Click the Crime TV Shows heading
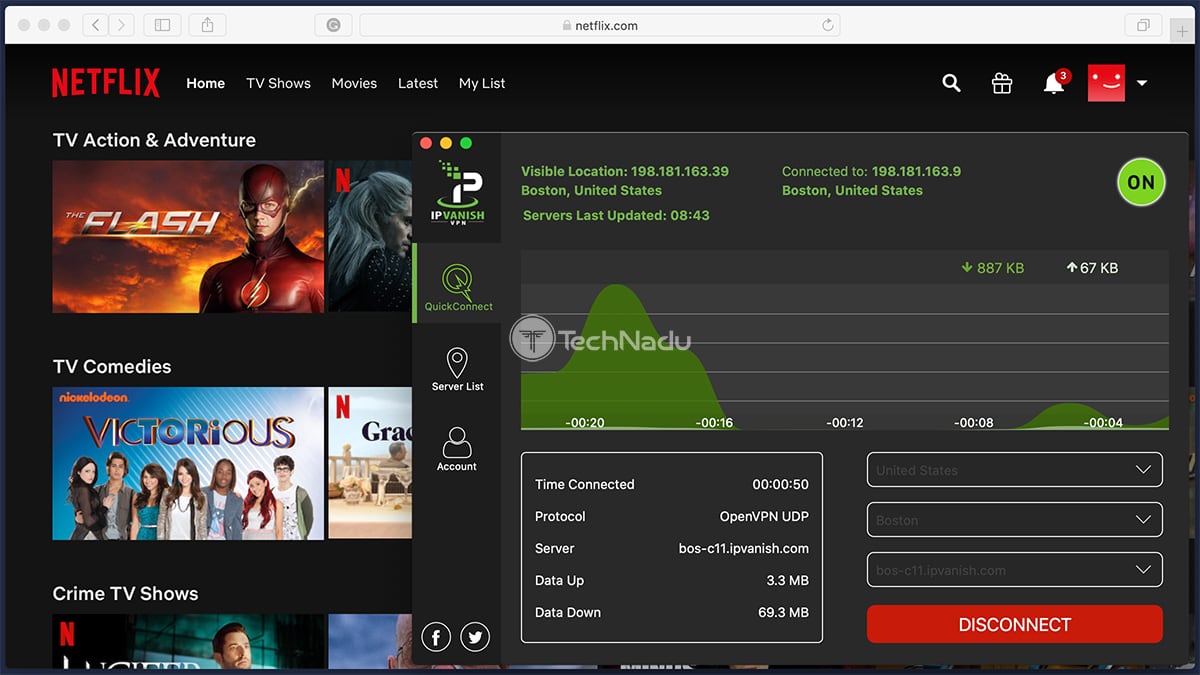Viewport: 1200px width, 675px height. 125,593
